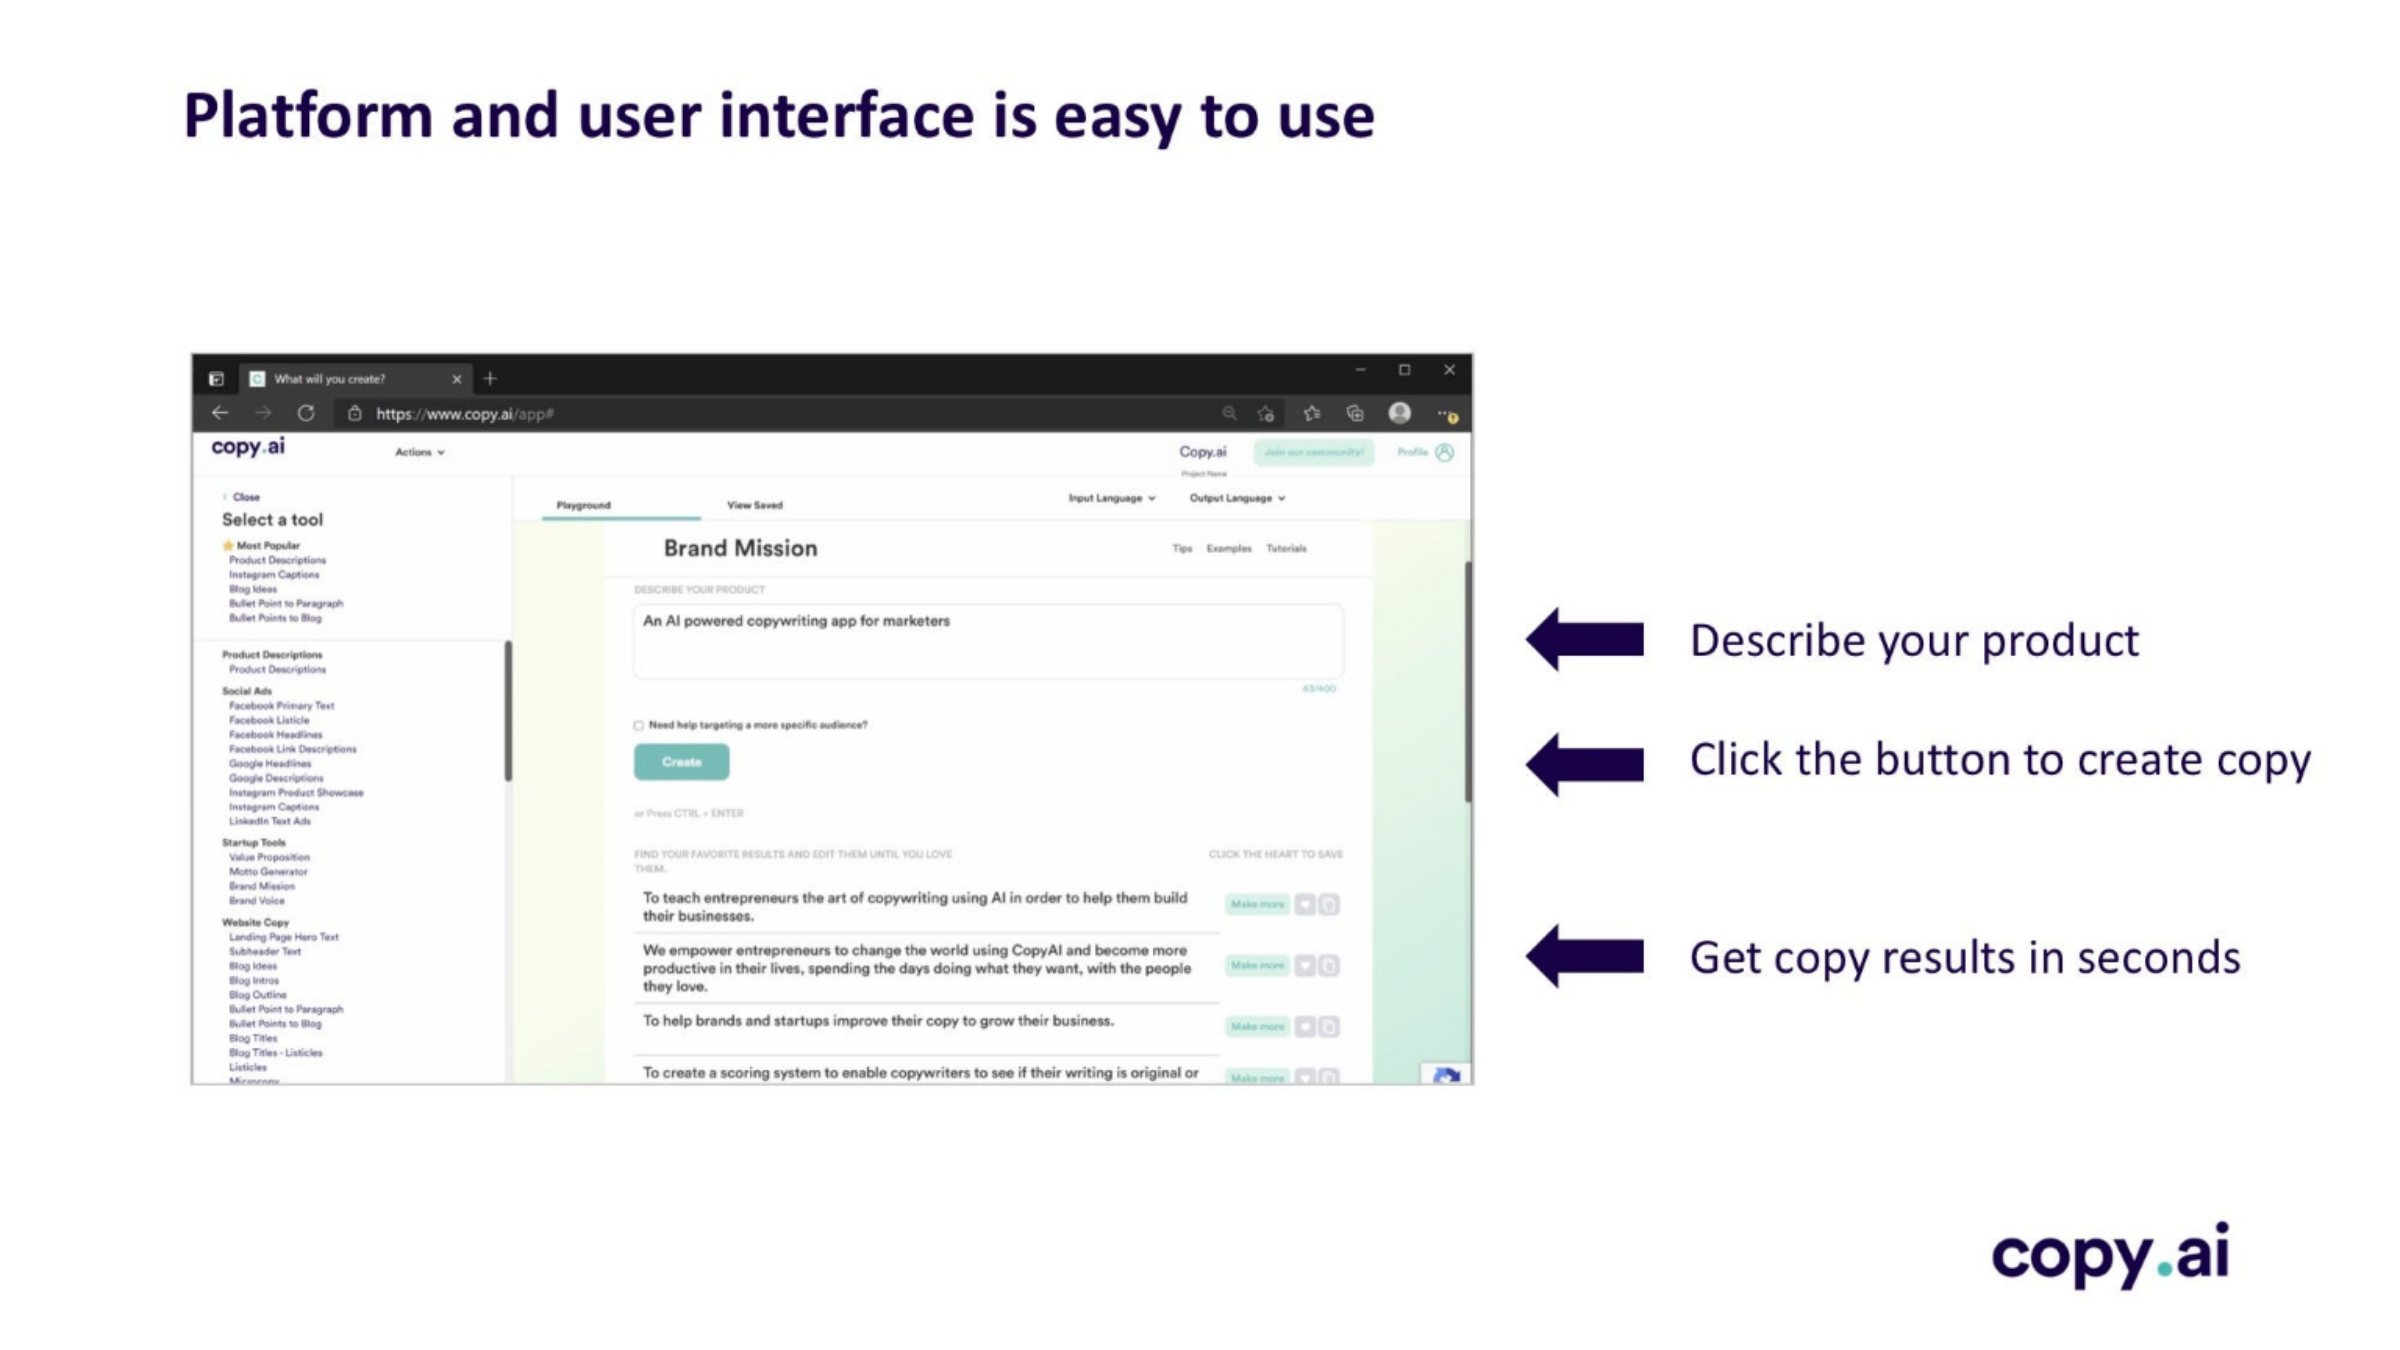View site info via the lock icon

354,413
